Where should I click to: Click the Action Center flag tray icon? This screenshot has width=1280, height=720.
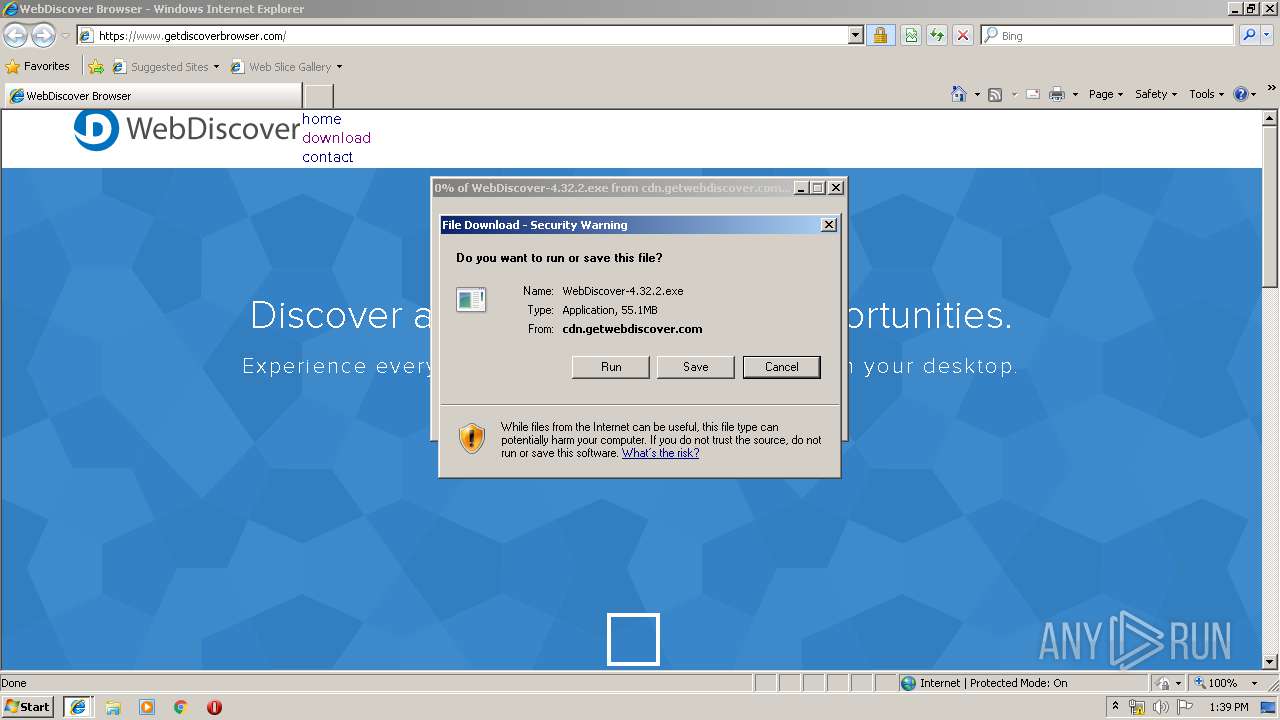point(1185,707)
